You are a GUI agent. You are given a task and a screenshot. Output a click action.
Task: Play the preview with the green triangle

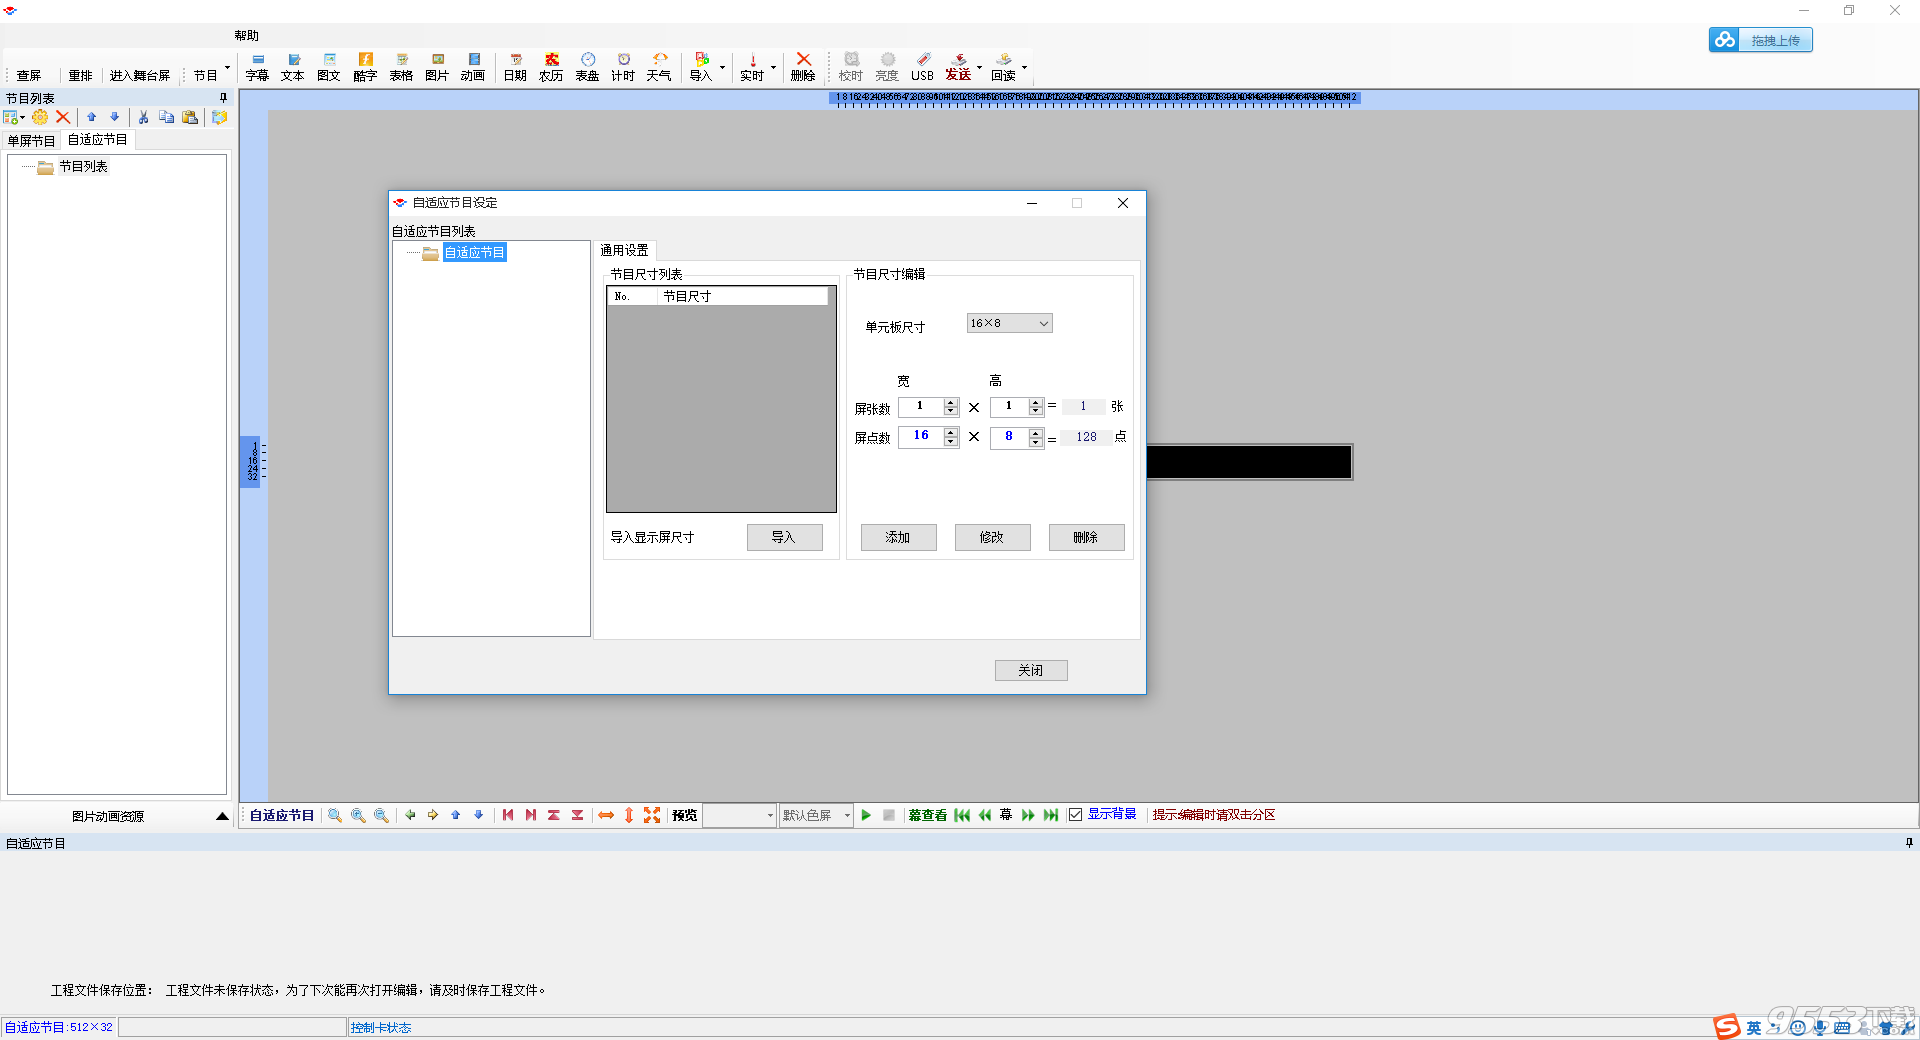866,815
